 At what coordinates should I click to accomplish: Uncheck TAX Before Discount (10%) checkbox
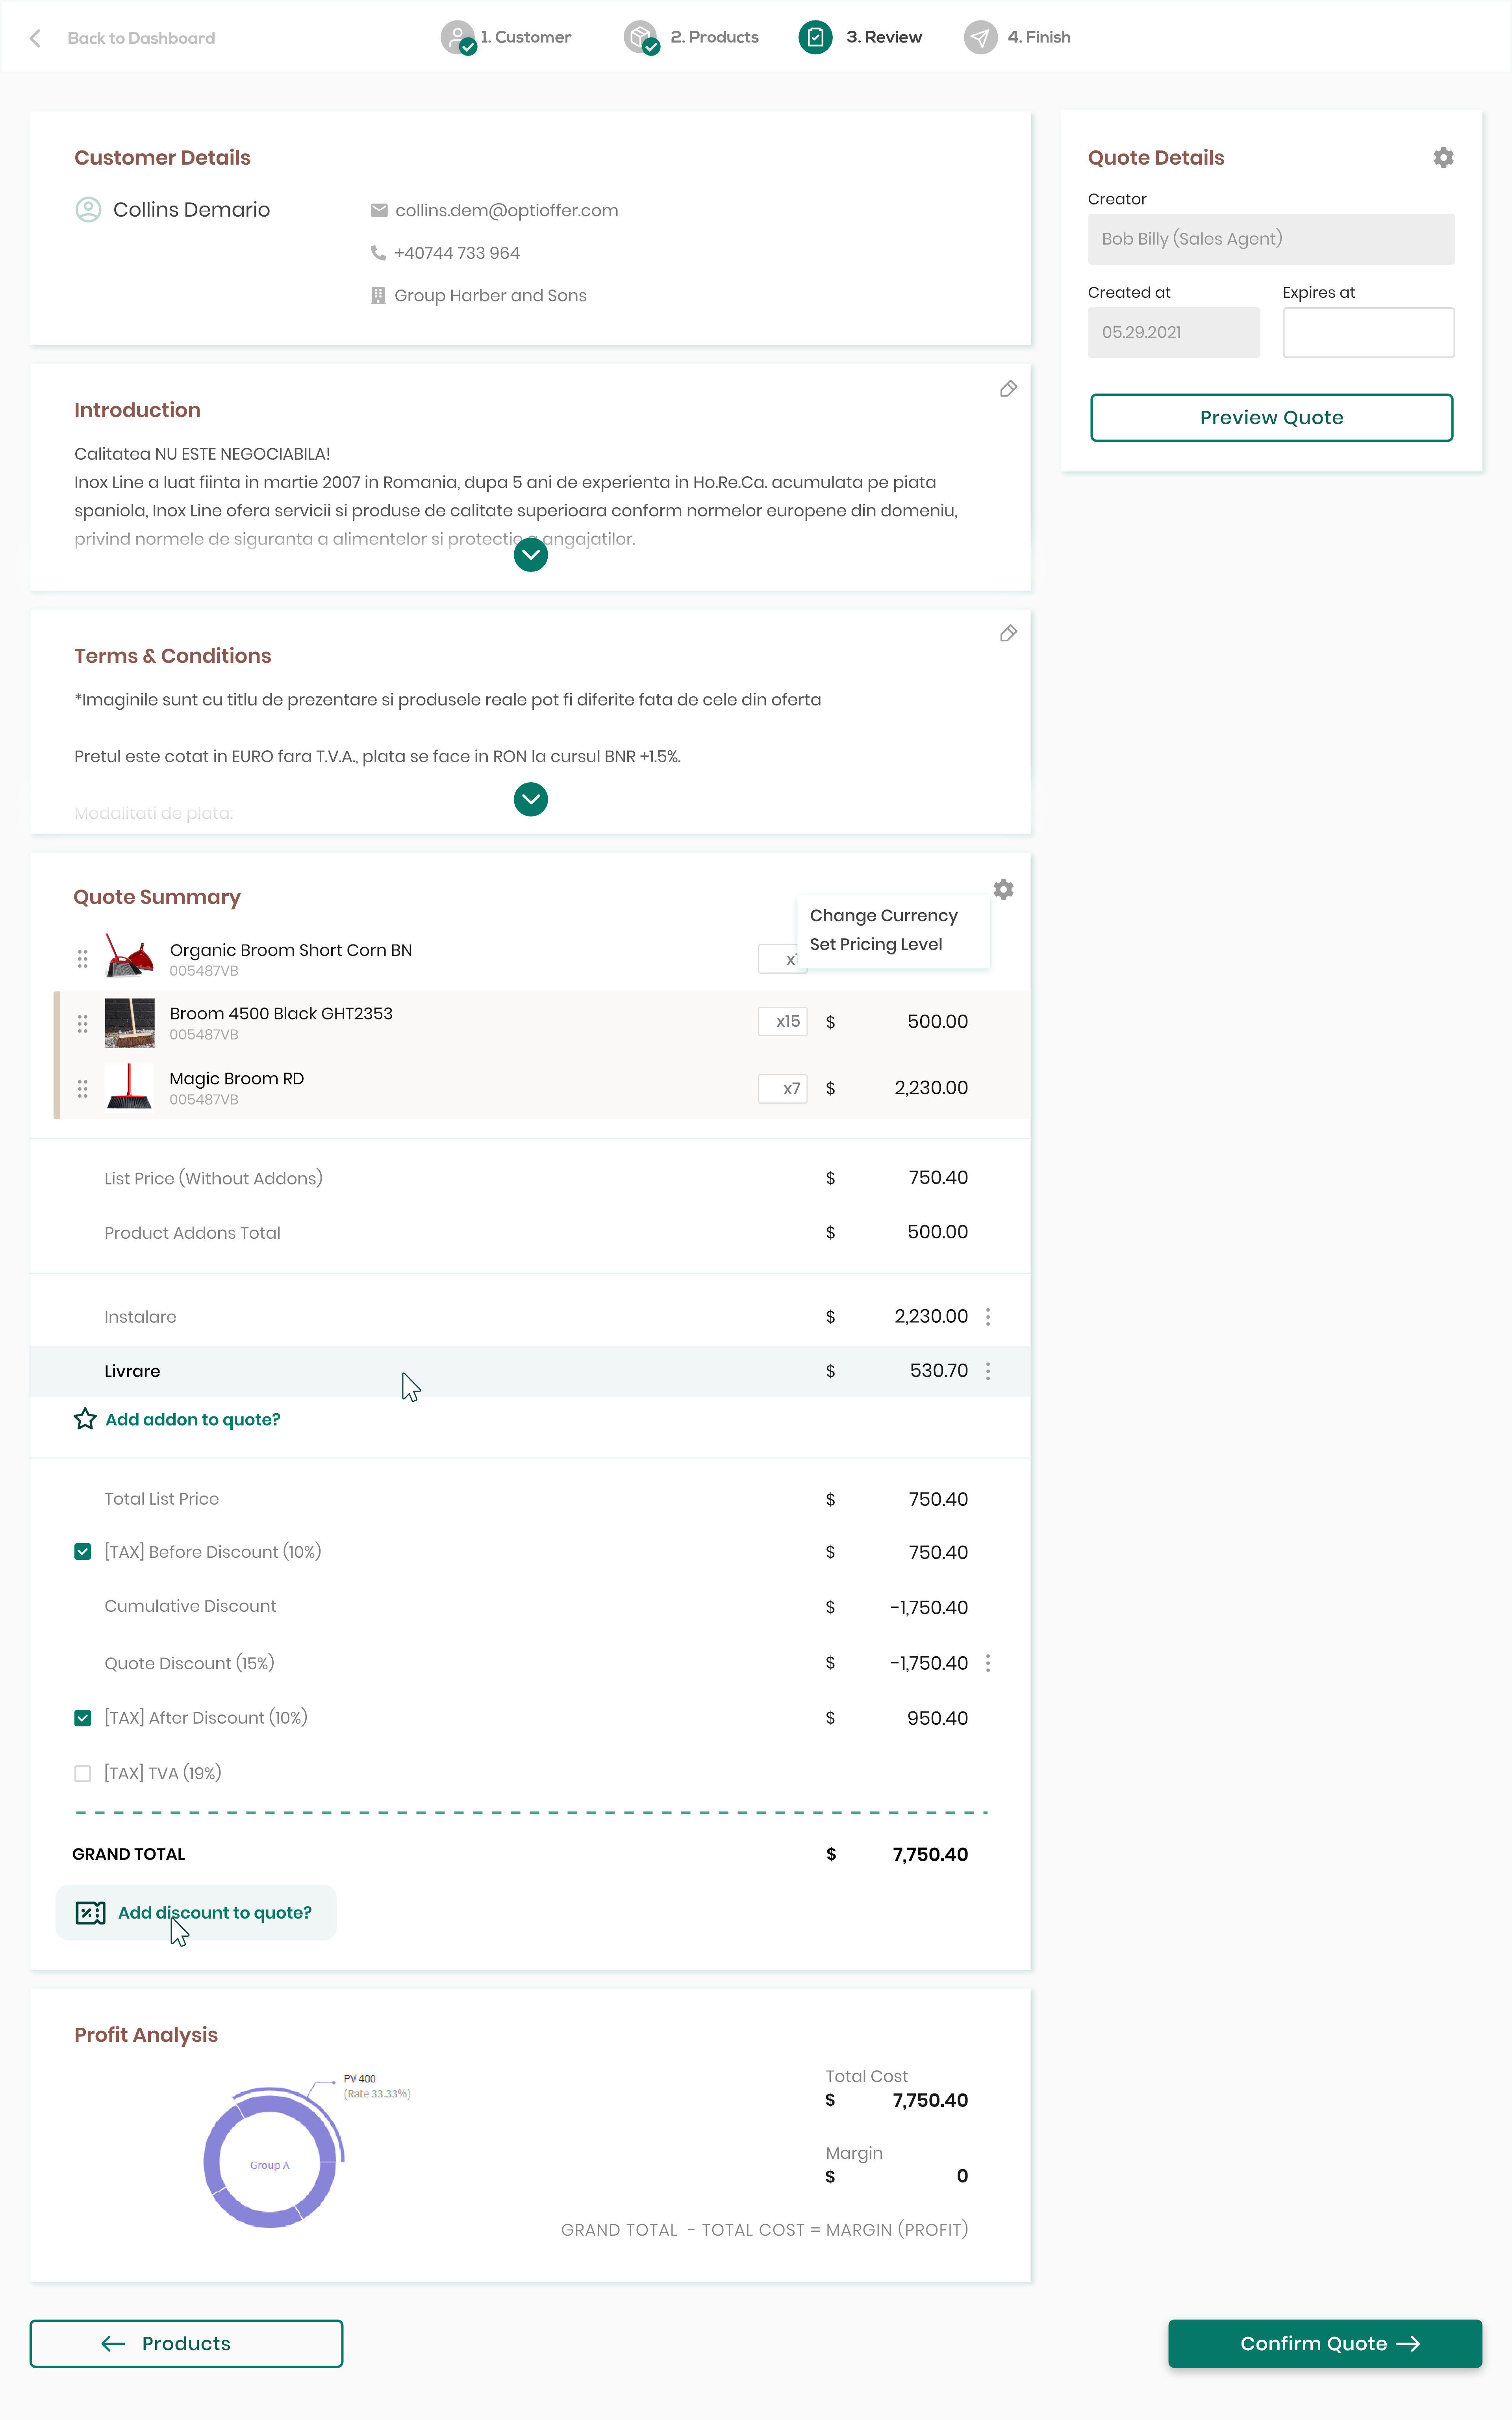(83, 1551)
